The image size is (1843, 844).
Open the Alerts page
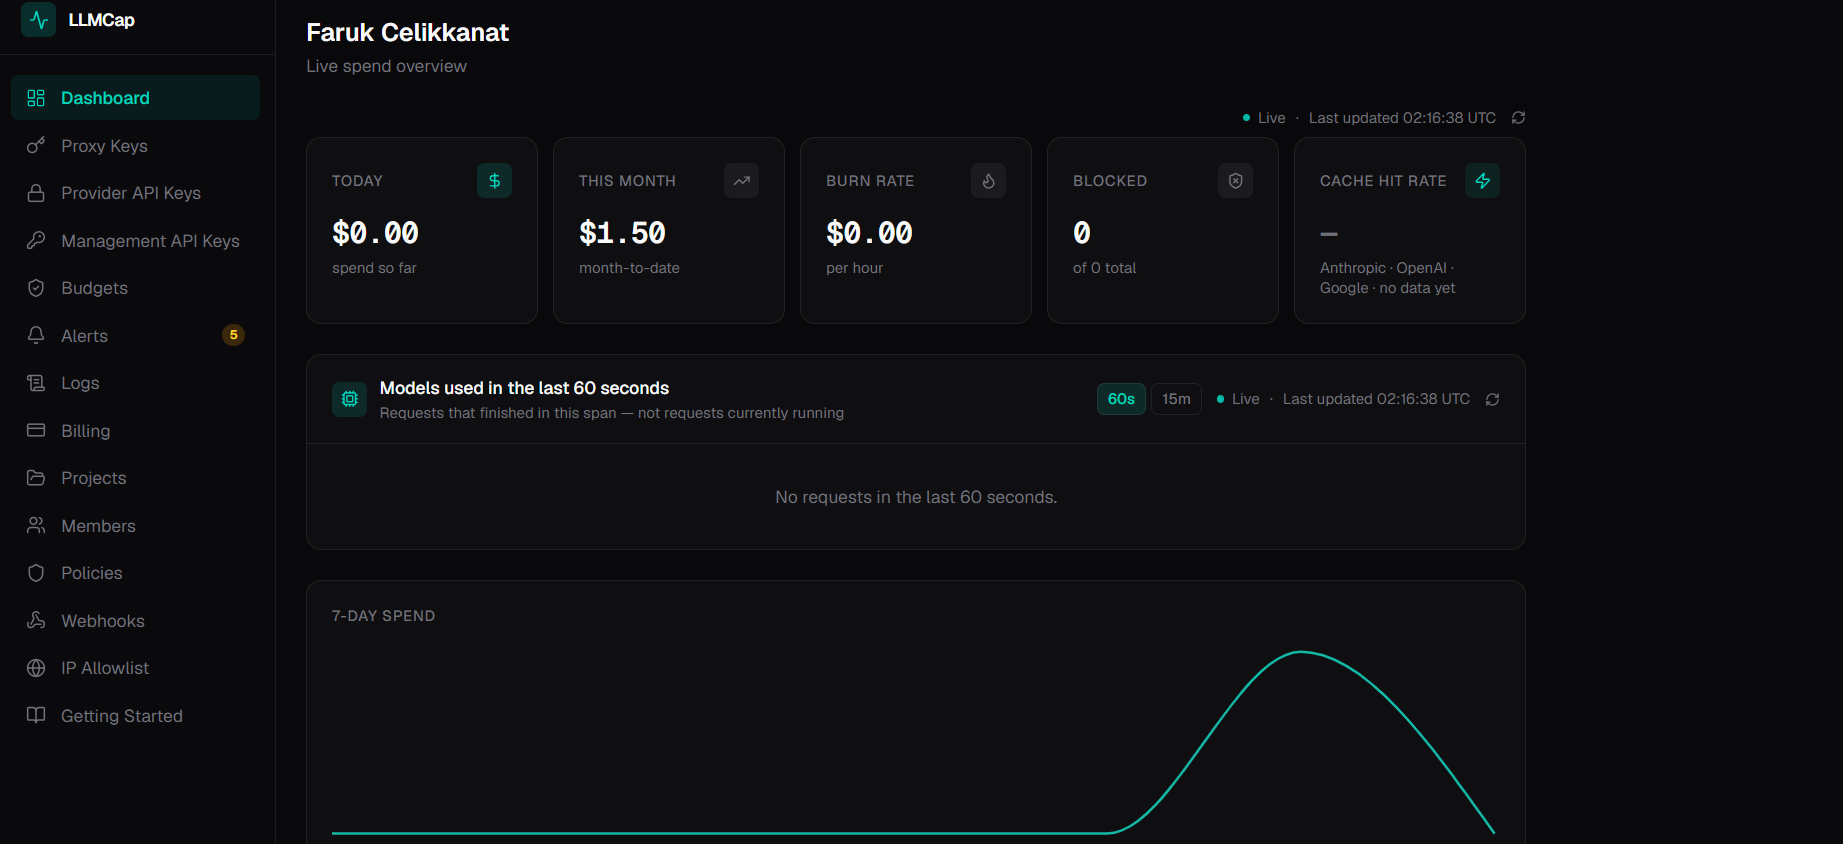(x=135, y=336)
